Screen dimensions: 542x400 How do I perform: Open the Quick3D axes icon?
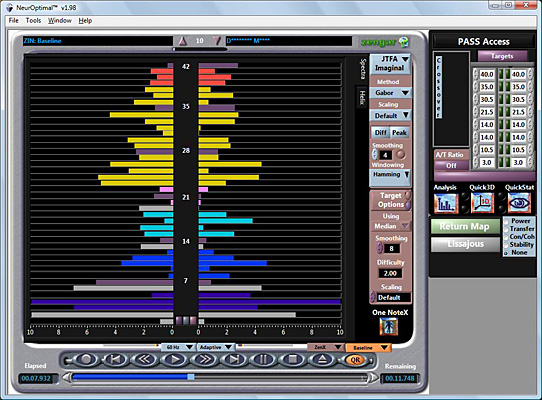pyautogui.click(x=482, y=203)
